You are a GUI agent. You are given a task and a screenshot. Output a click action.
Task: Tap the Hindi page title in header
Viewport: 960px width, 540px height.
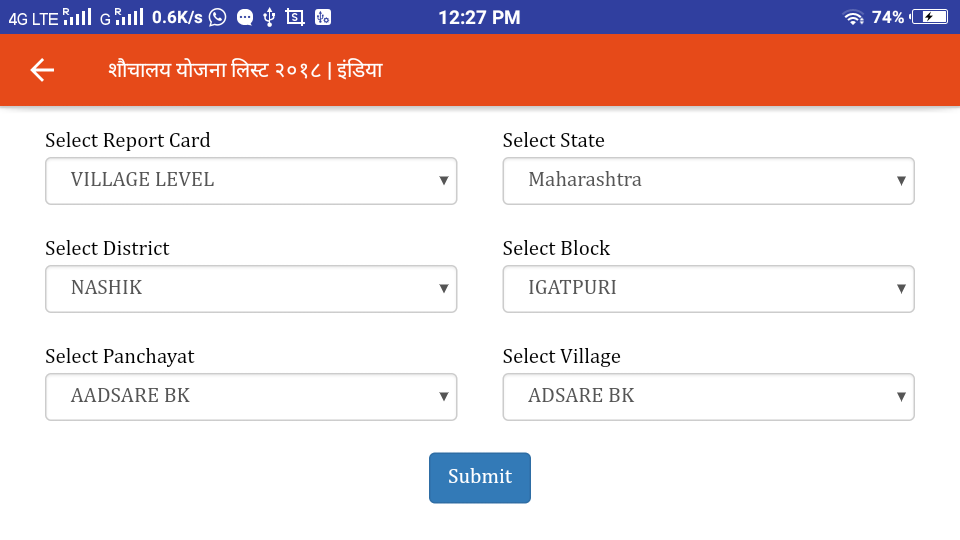click(245, 70)
